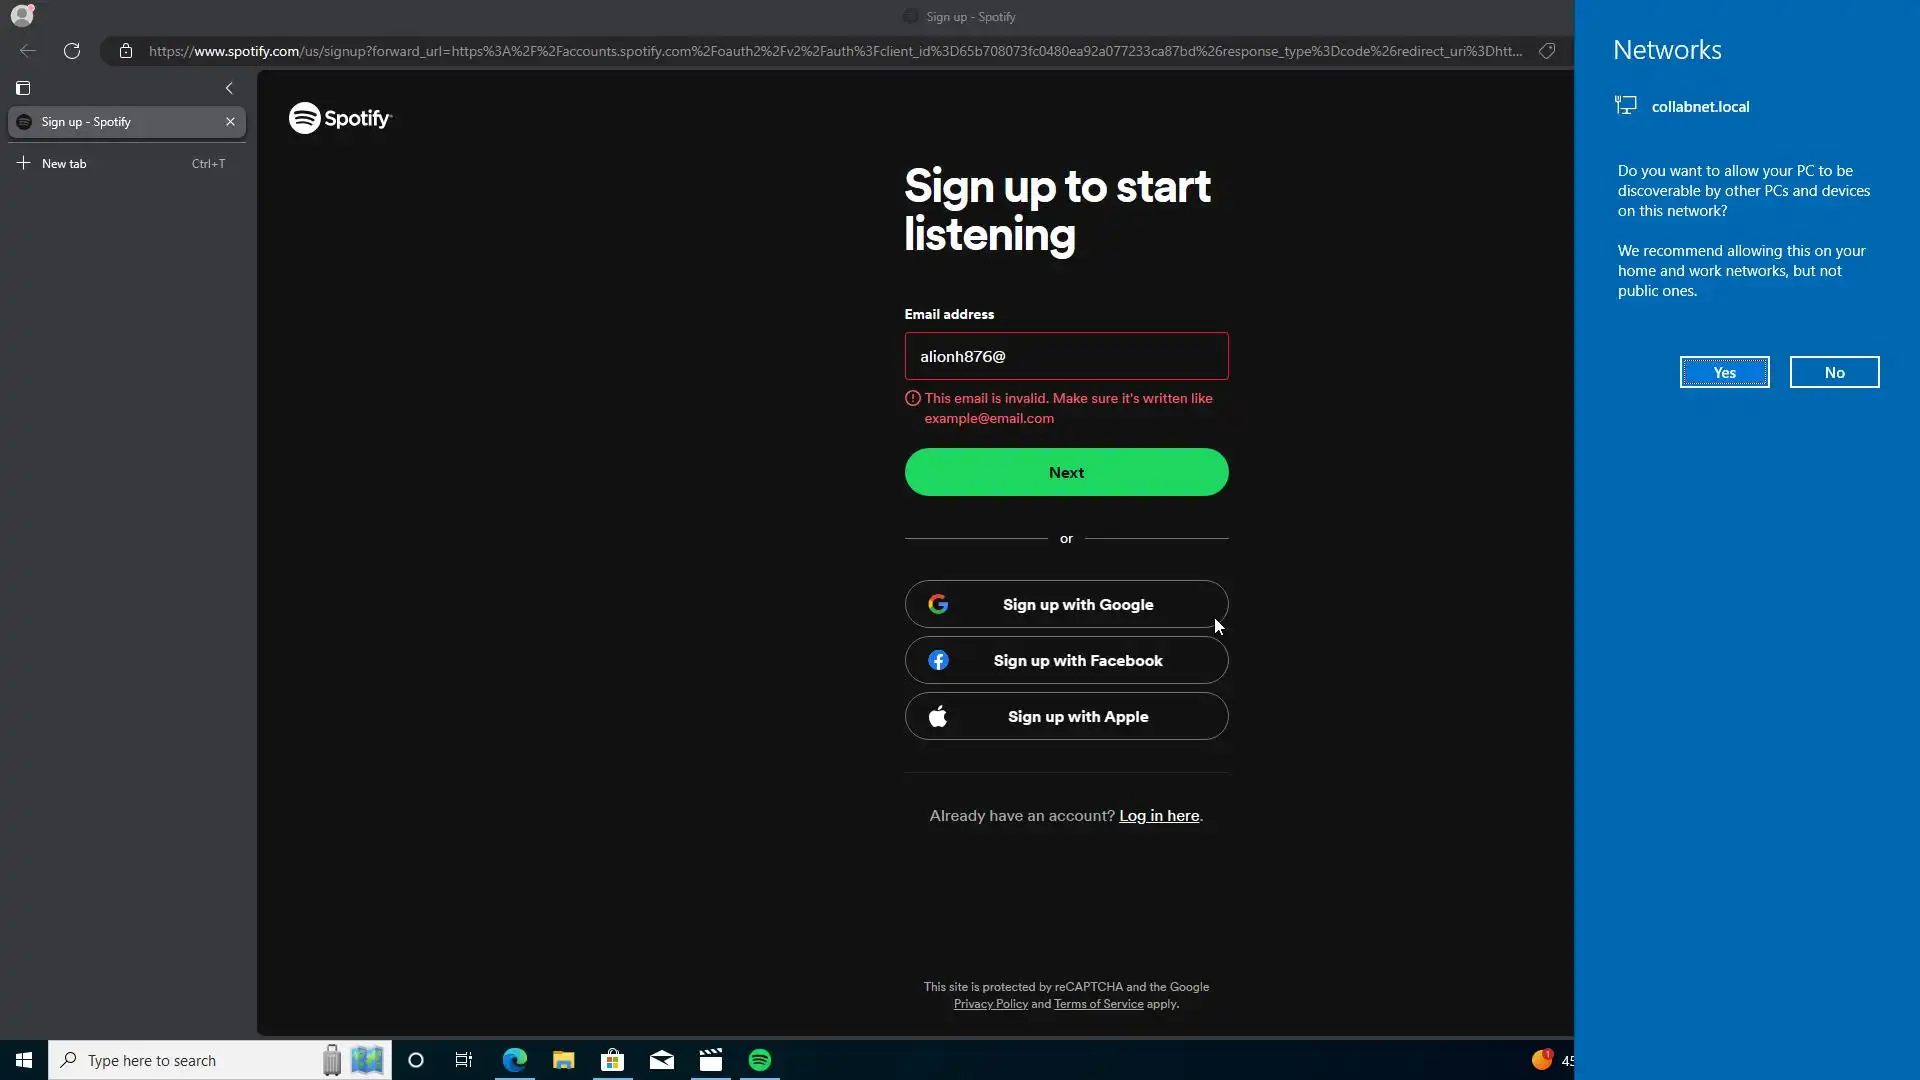Click the lock site info icon
Image resolution: width=1920 pixels, height=1080 pixels.
tap(125, 51)
